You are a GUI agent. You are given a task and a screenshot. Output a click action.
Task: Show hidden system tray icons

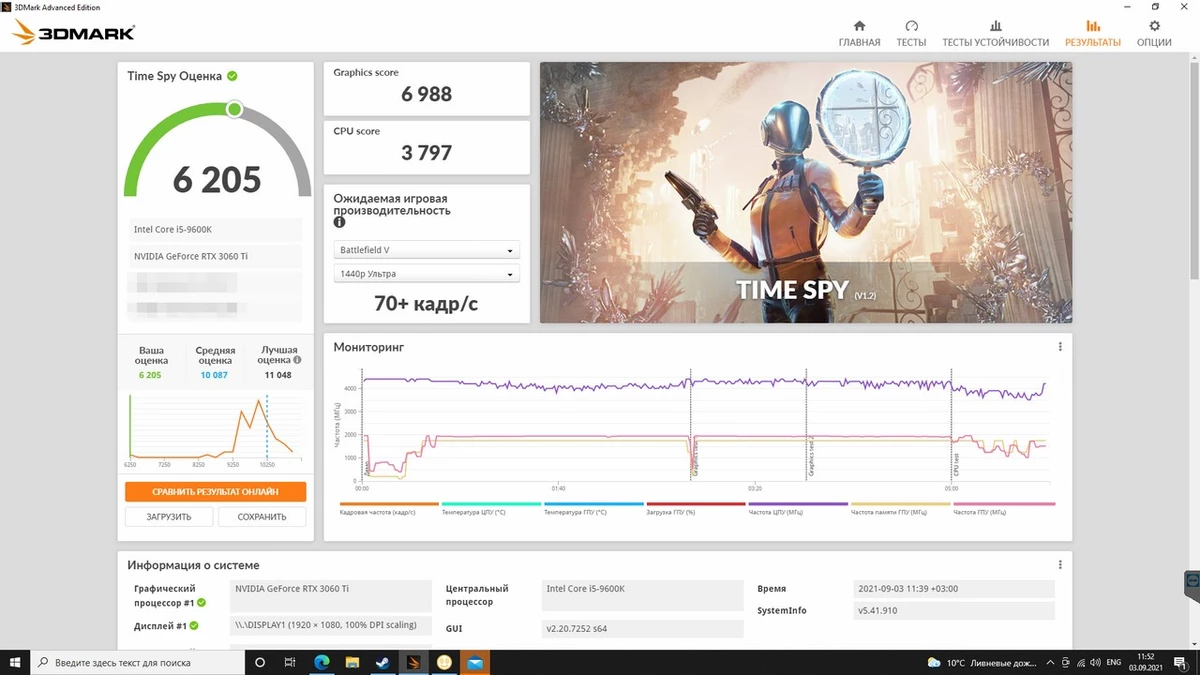click(x=1052, y=662)
